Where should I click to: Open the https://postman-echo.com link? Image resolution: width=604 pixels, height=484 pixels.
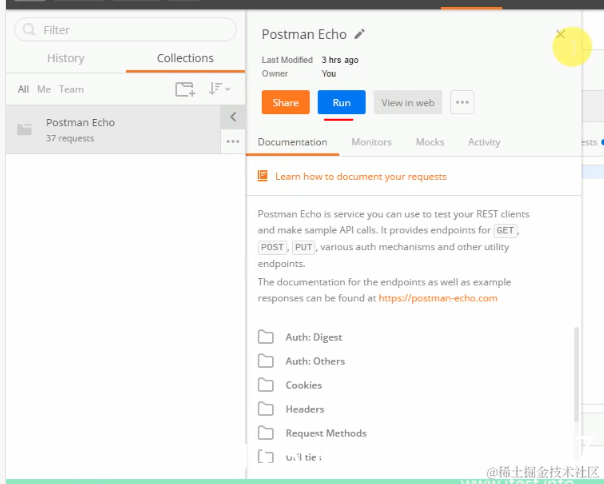click(438, 298)
